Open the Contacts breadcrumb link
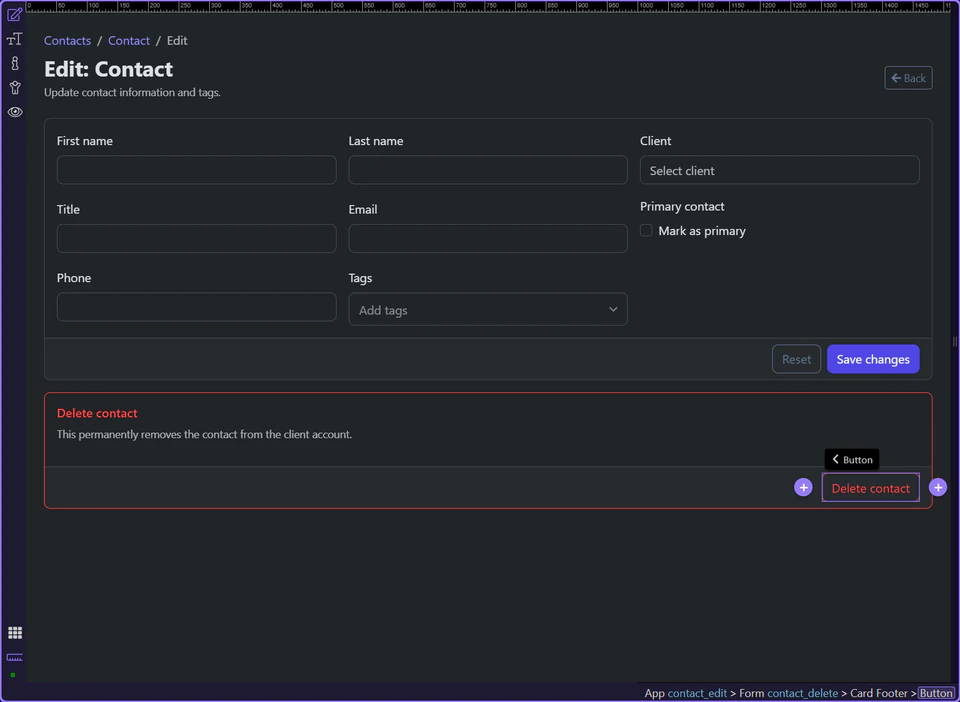The width and height of the screenshot is (960, 702). [67, 40]
